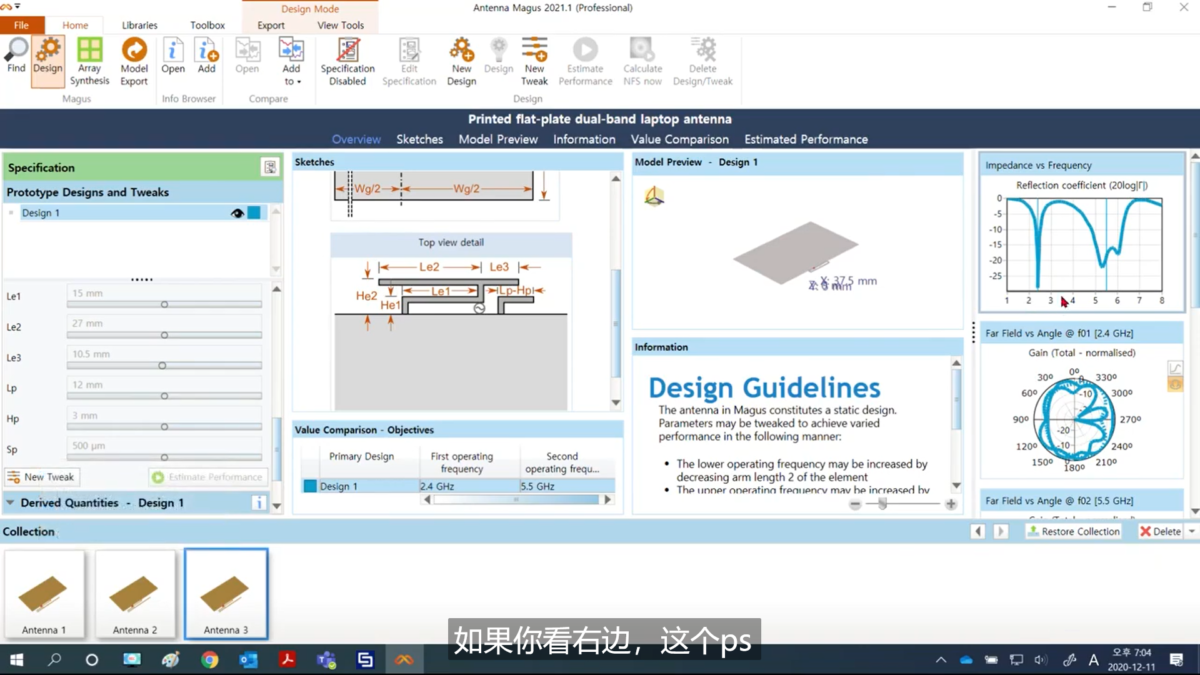Image resolution: width=1200 pixels, height=675 pixels.
Task: Click Delete Design/Tweak icon
Action: coord(702,62)
